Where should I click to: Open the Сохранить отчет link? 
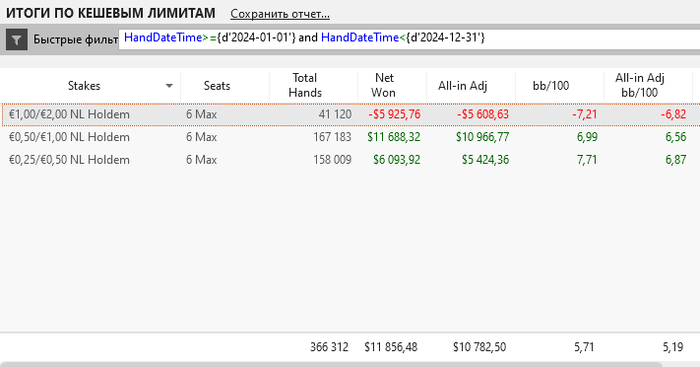click(280, 14)
